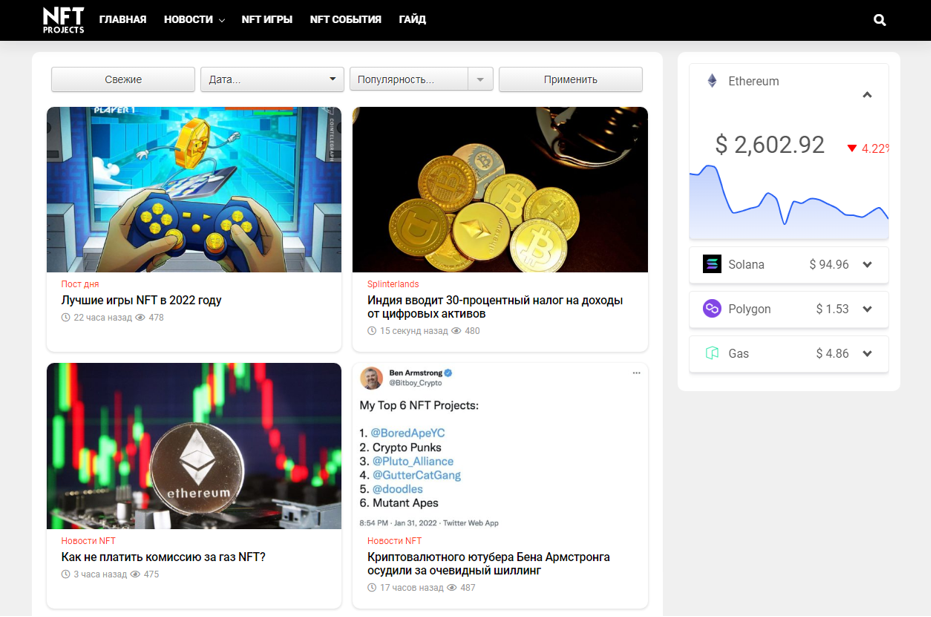The height and width of the screenshot is (617, 931).
Task: Click the eye views icon beside 475
Action: coord(135,574)
